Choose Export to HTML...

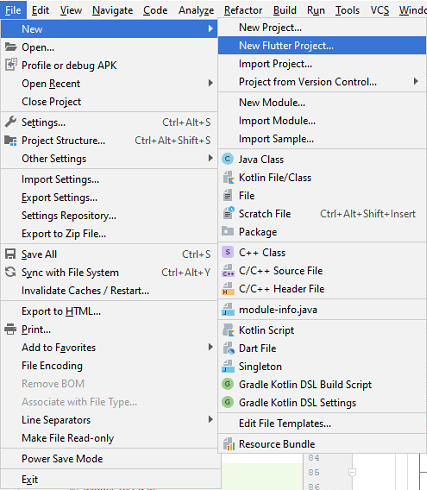tap(109, 311)
